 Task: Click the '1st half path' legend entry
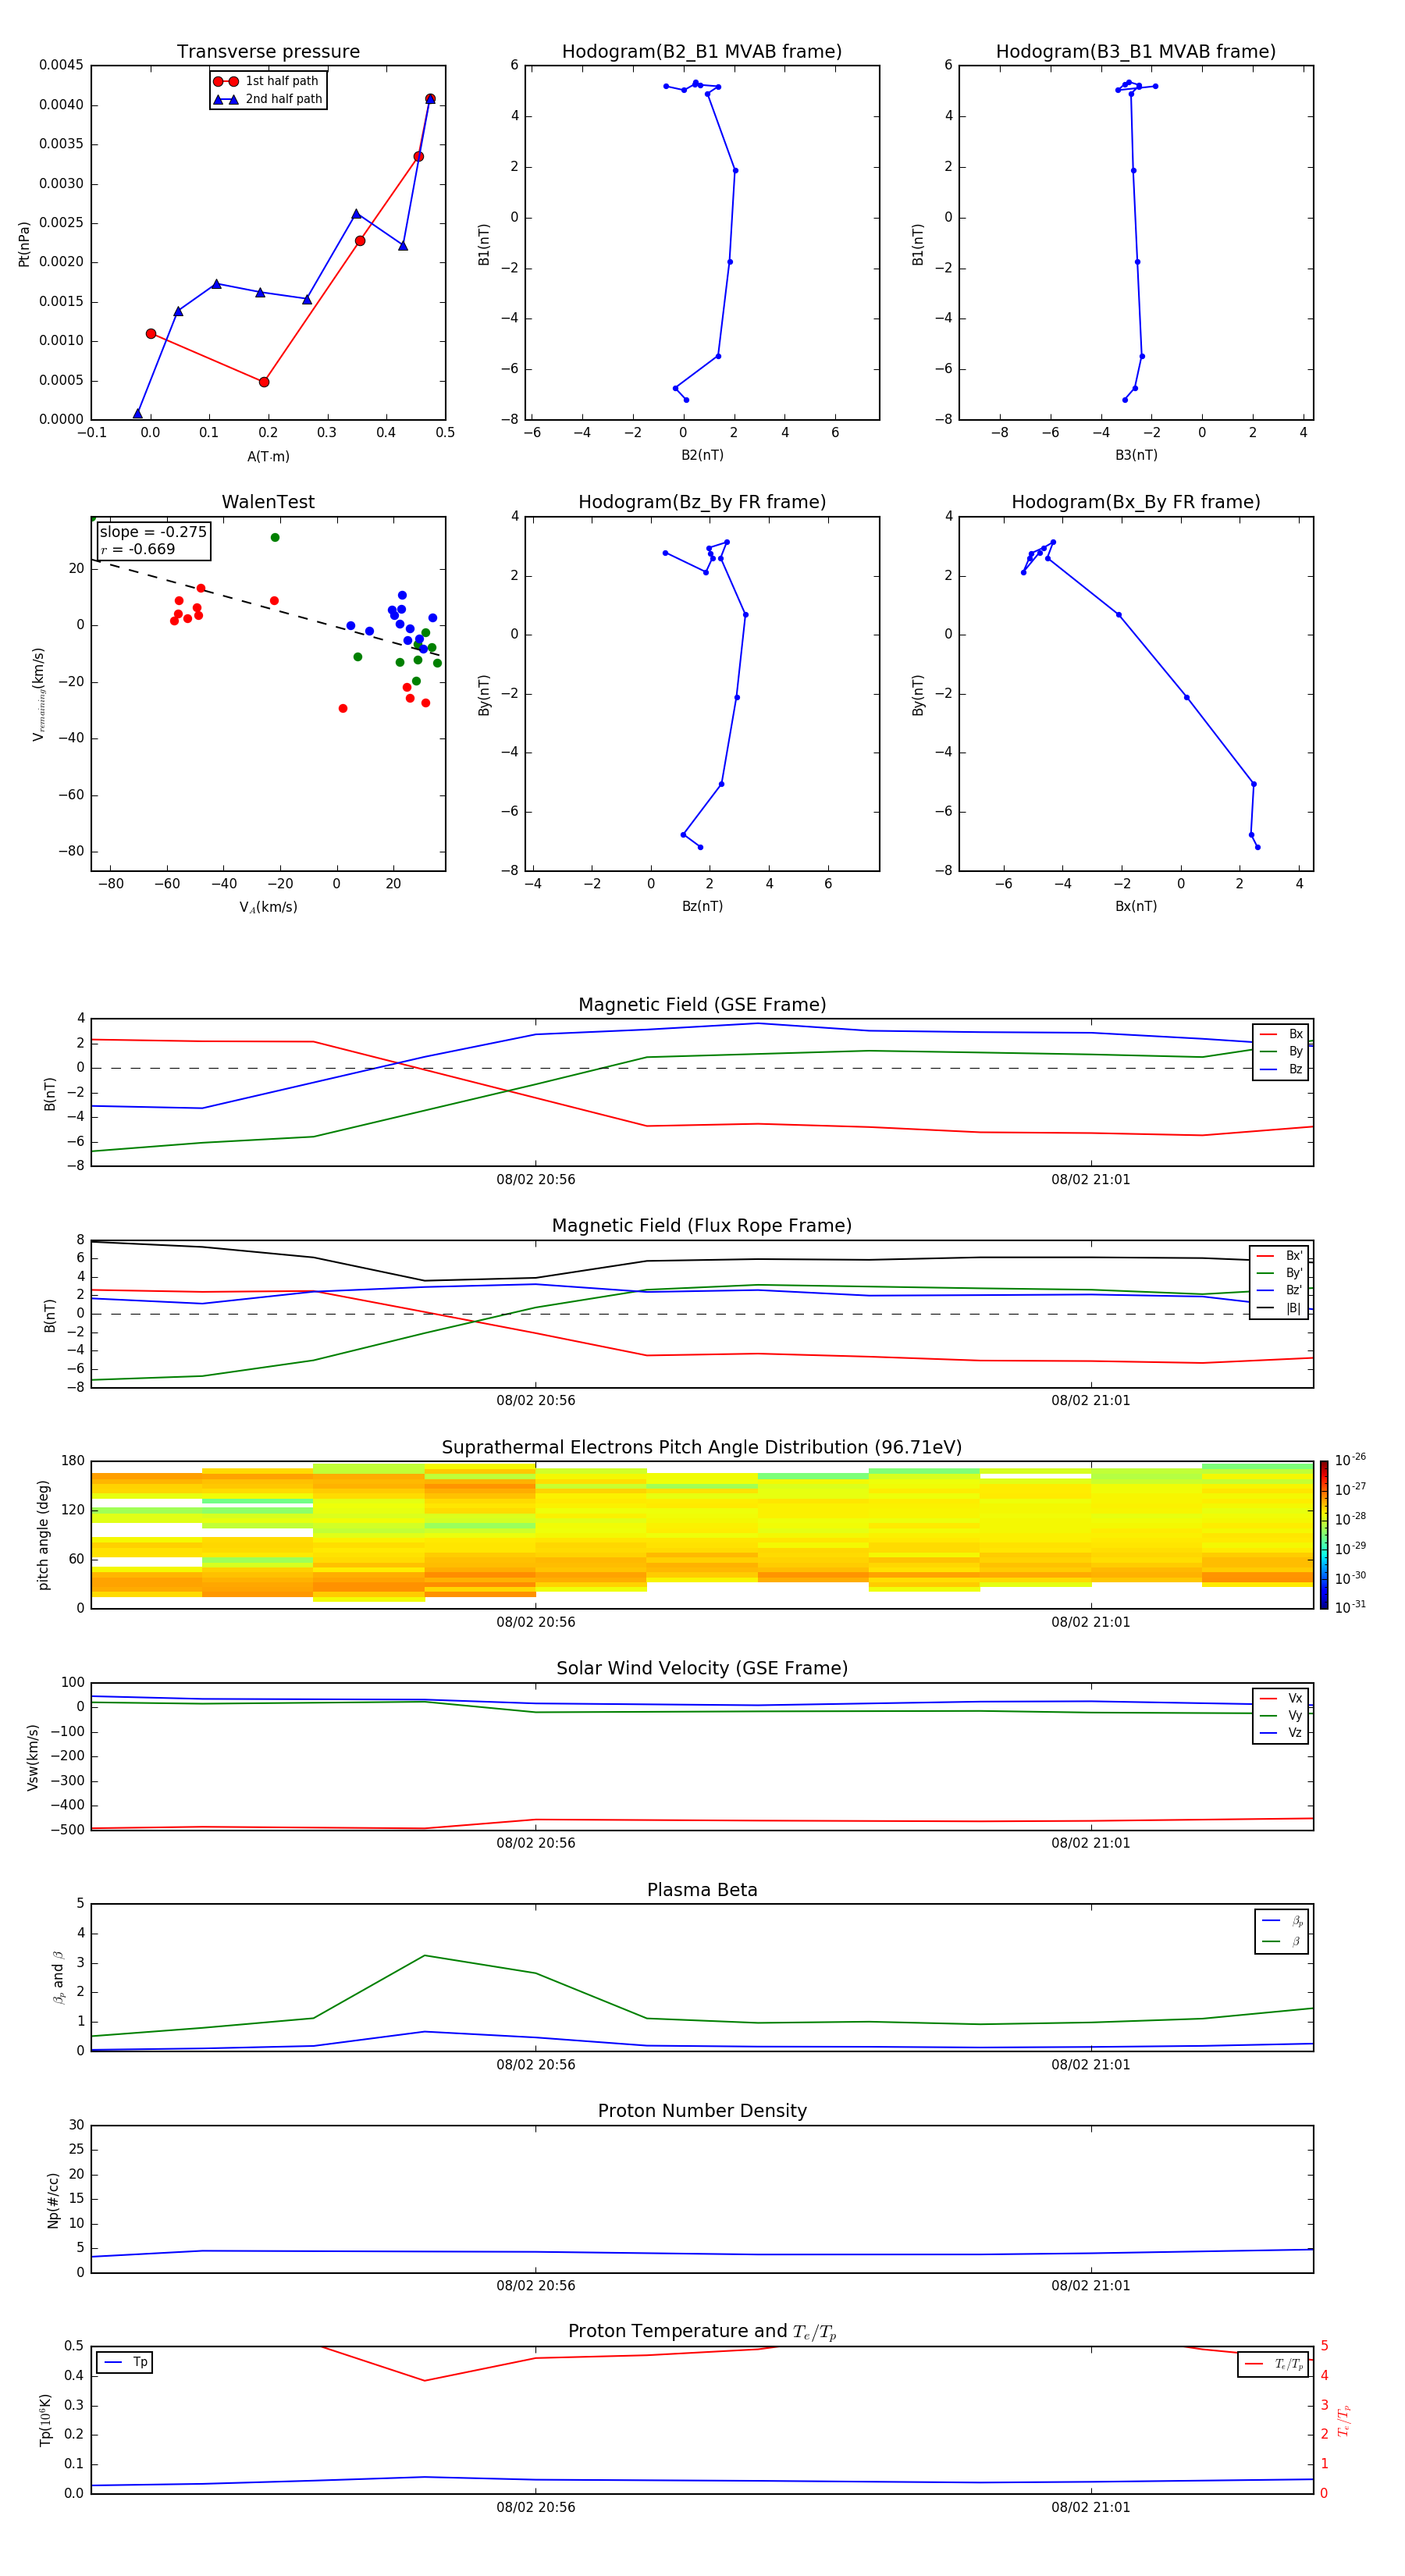coord(266,81)
